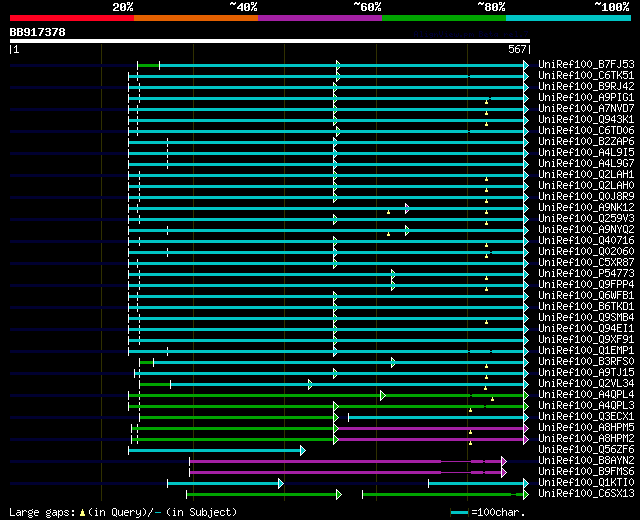This screenshot has height=520, width=640.
Task: Open hit UniRef100_B8AYN2
Action: click(586, 461)
